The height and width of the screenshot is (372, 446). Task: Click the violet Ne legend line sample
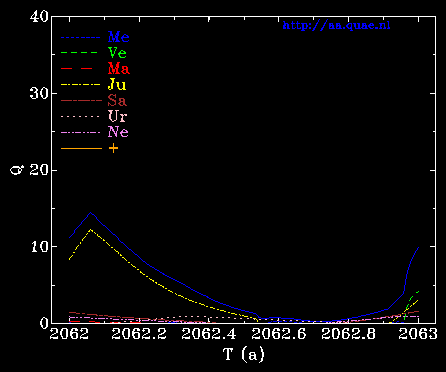pos(81,132)
